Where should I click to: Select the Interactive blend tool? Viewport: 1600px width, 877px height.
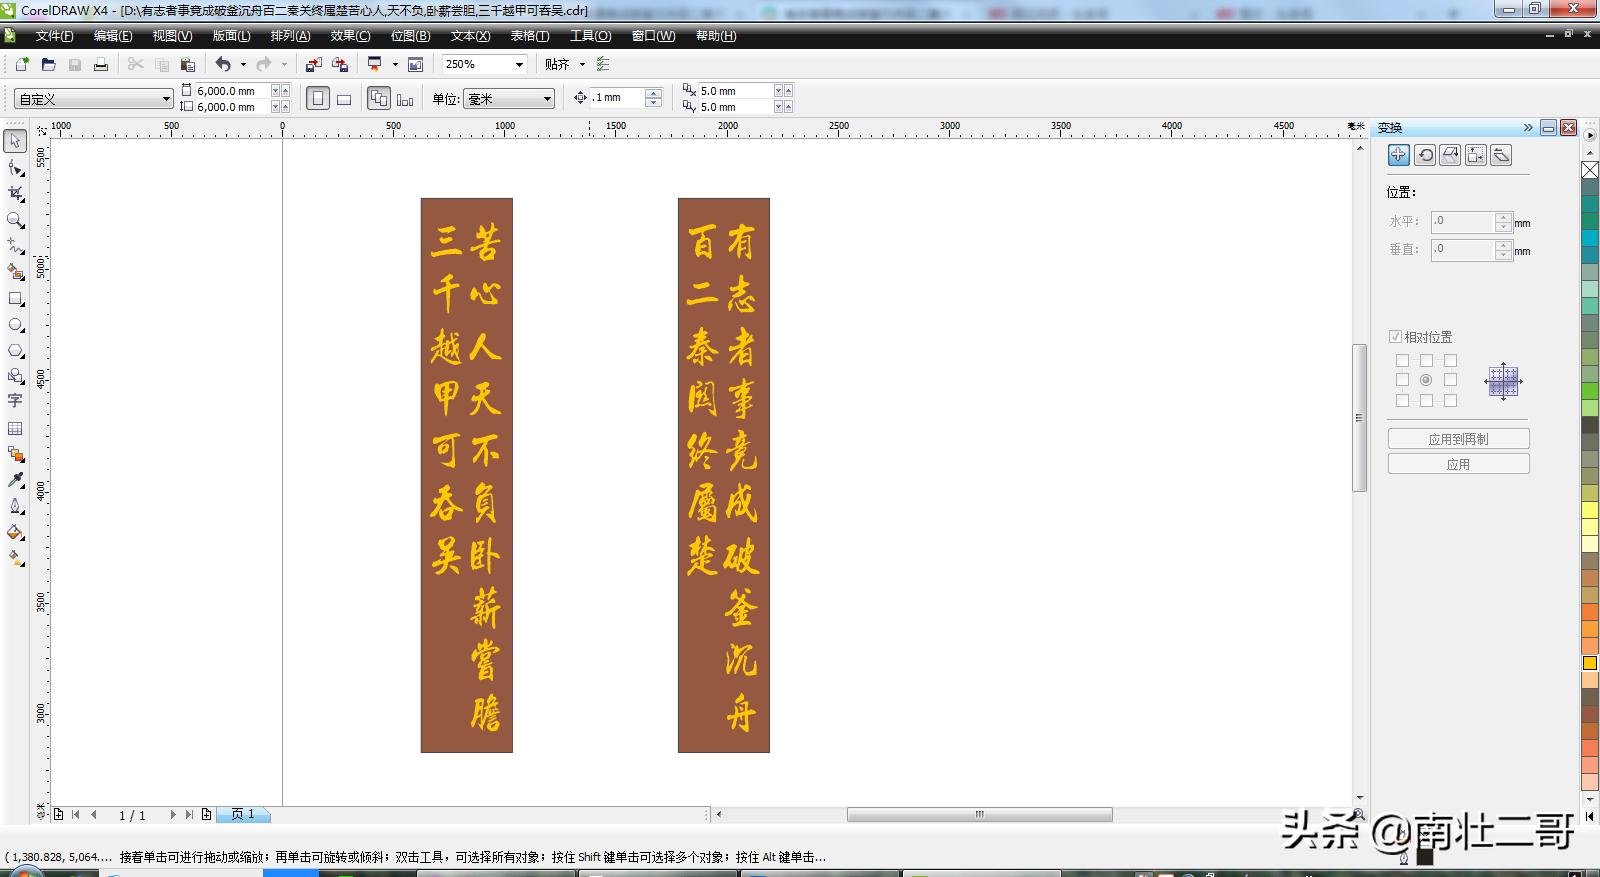(15, 454)
